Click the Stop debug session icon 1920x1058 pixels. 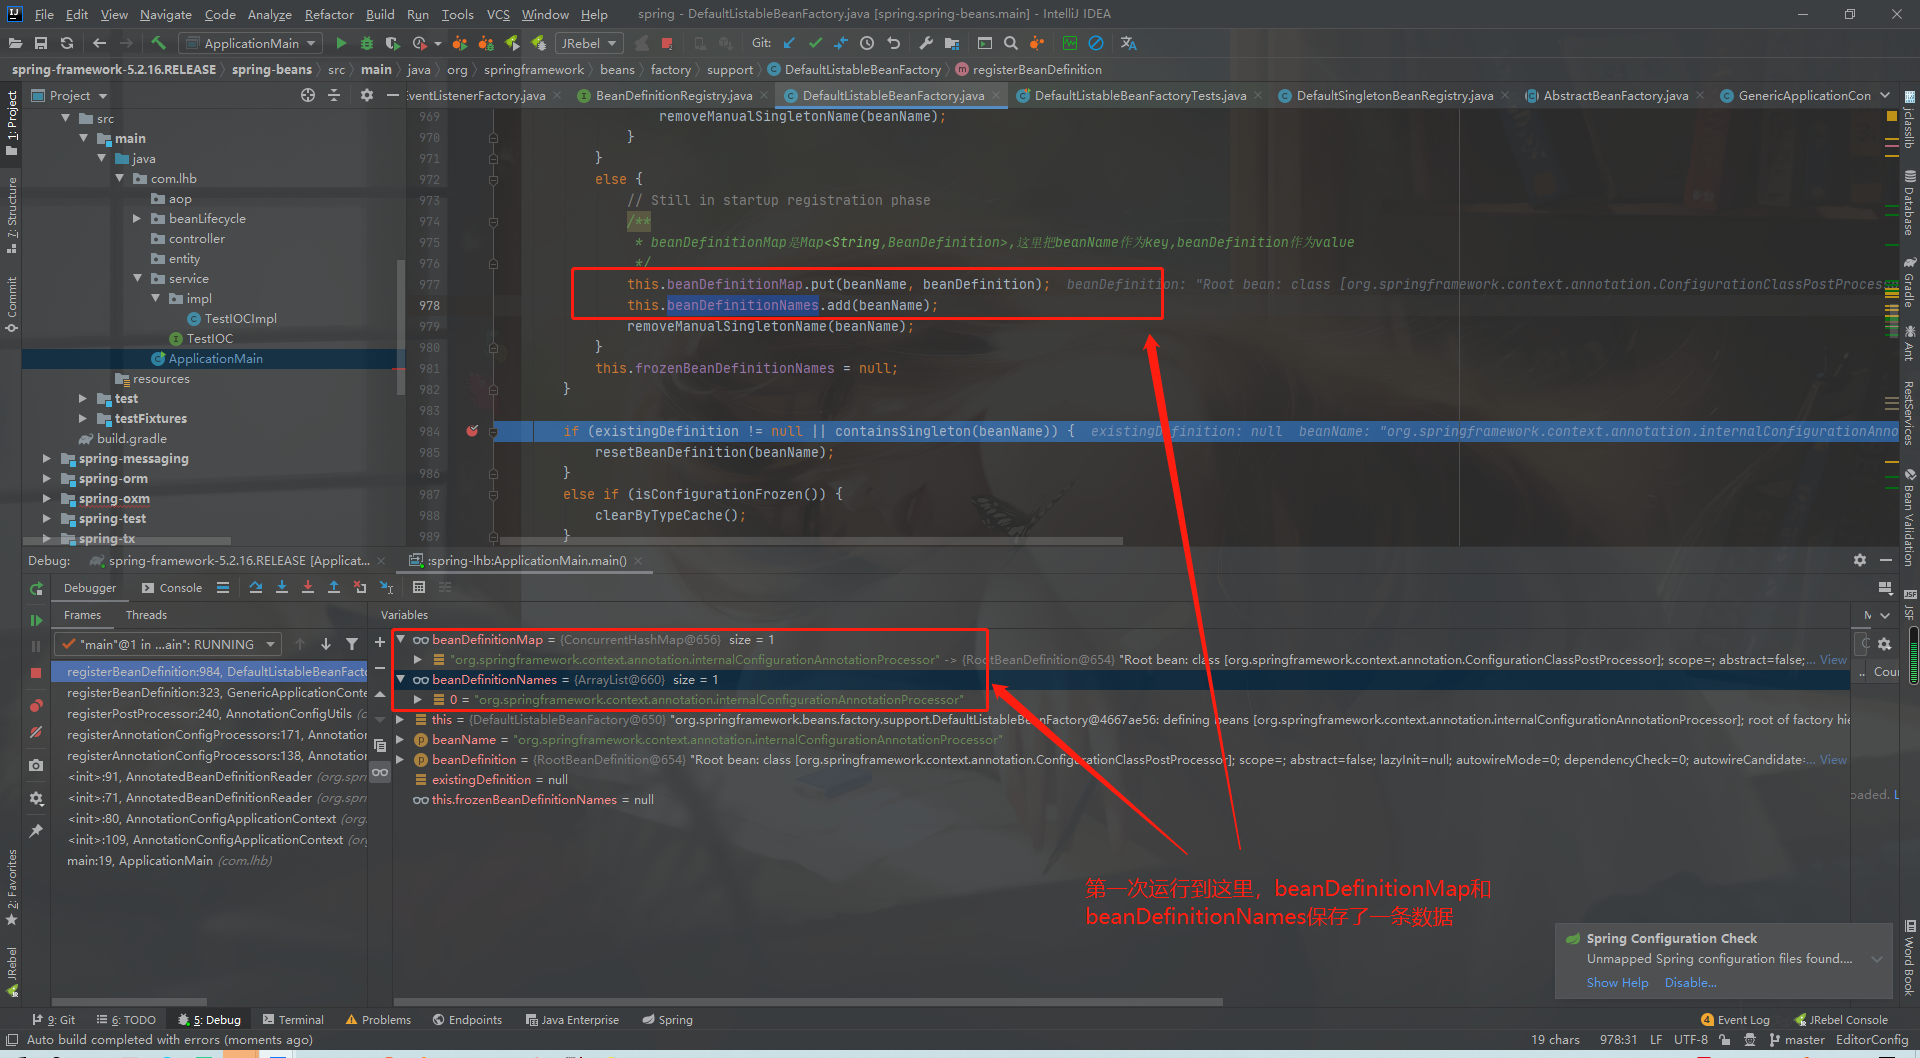[x=36, y=673]
